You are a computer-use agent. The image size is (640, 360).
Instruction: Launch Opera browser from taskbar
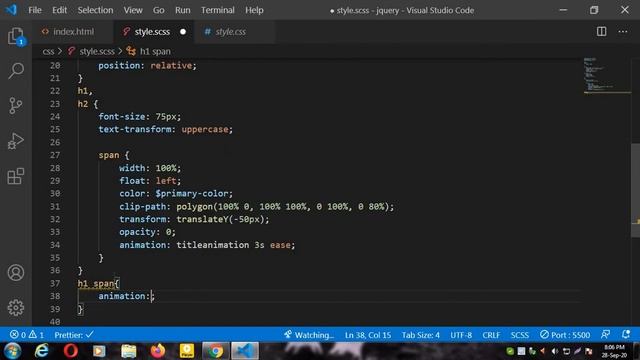click(71, 351)
